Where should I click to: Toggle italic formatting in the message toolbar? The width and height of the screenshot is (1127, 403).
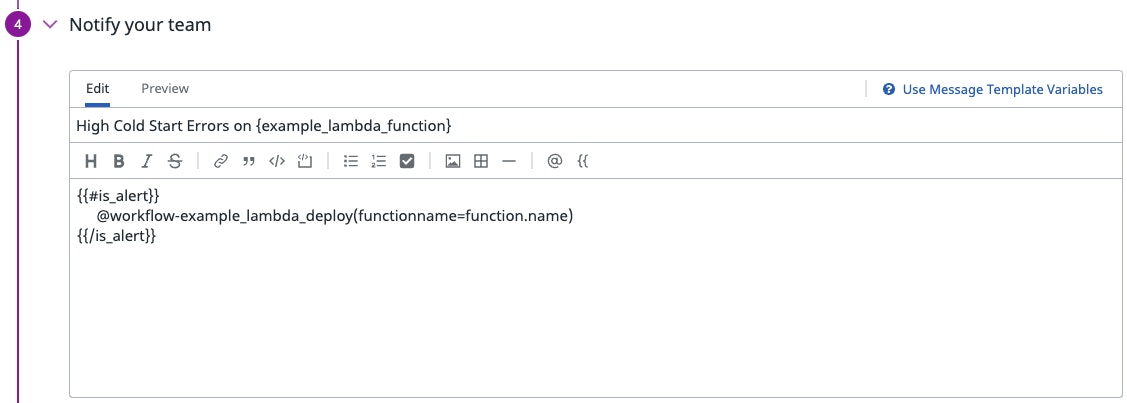pyautogui.click(x=147, y=161)
